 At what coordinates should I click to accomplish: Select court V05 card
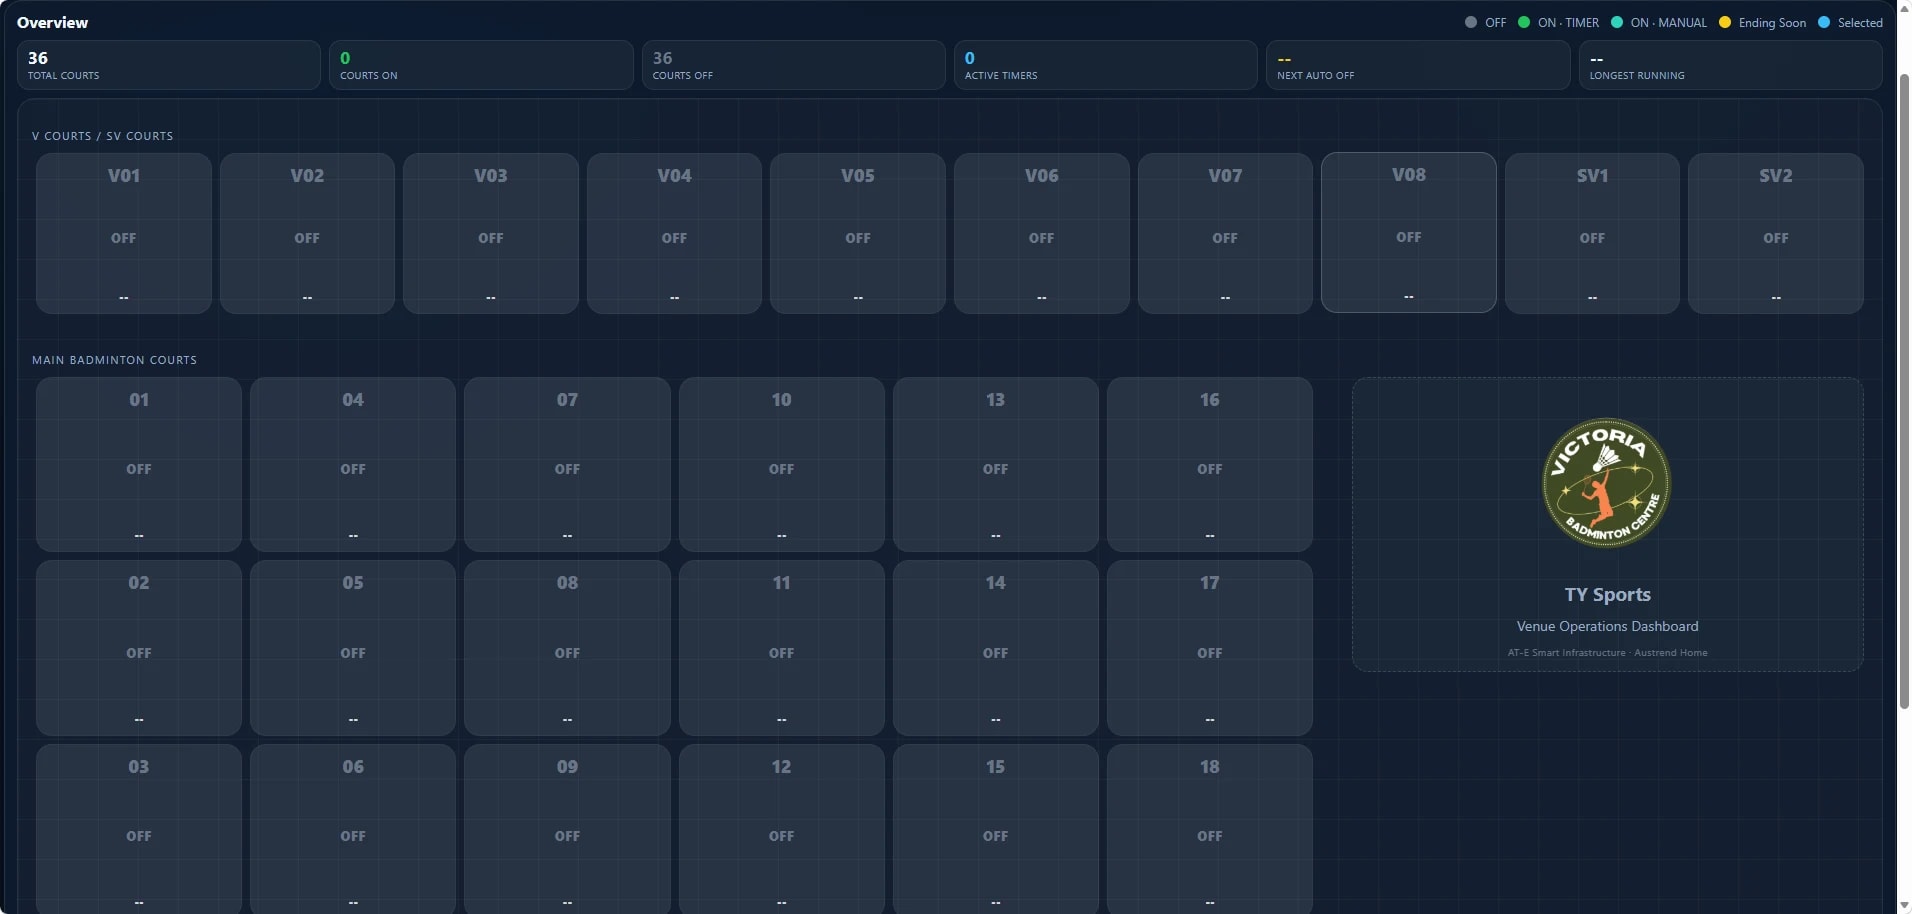coord(857,233)
